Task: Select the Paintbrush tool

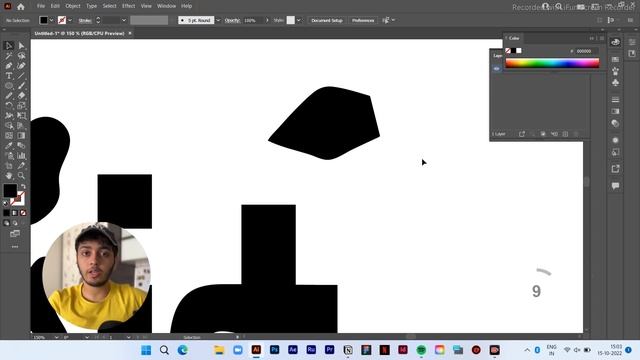Action: click(21, 86)
